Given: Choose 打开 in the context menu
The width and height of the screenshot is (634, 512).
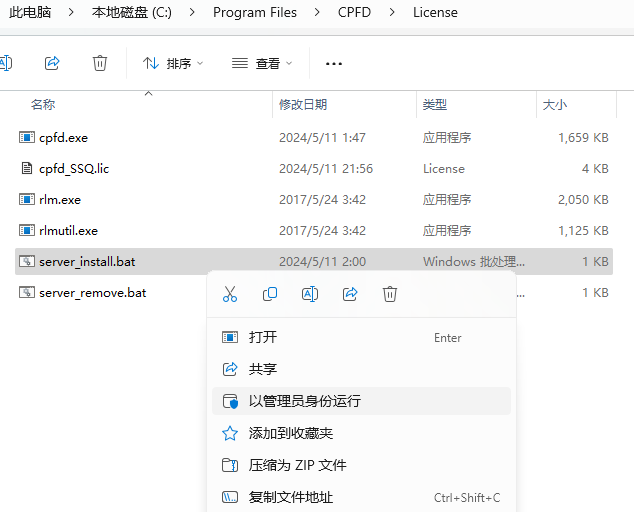Looking at the screenshot, I should [361, 337].
